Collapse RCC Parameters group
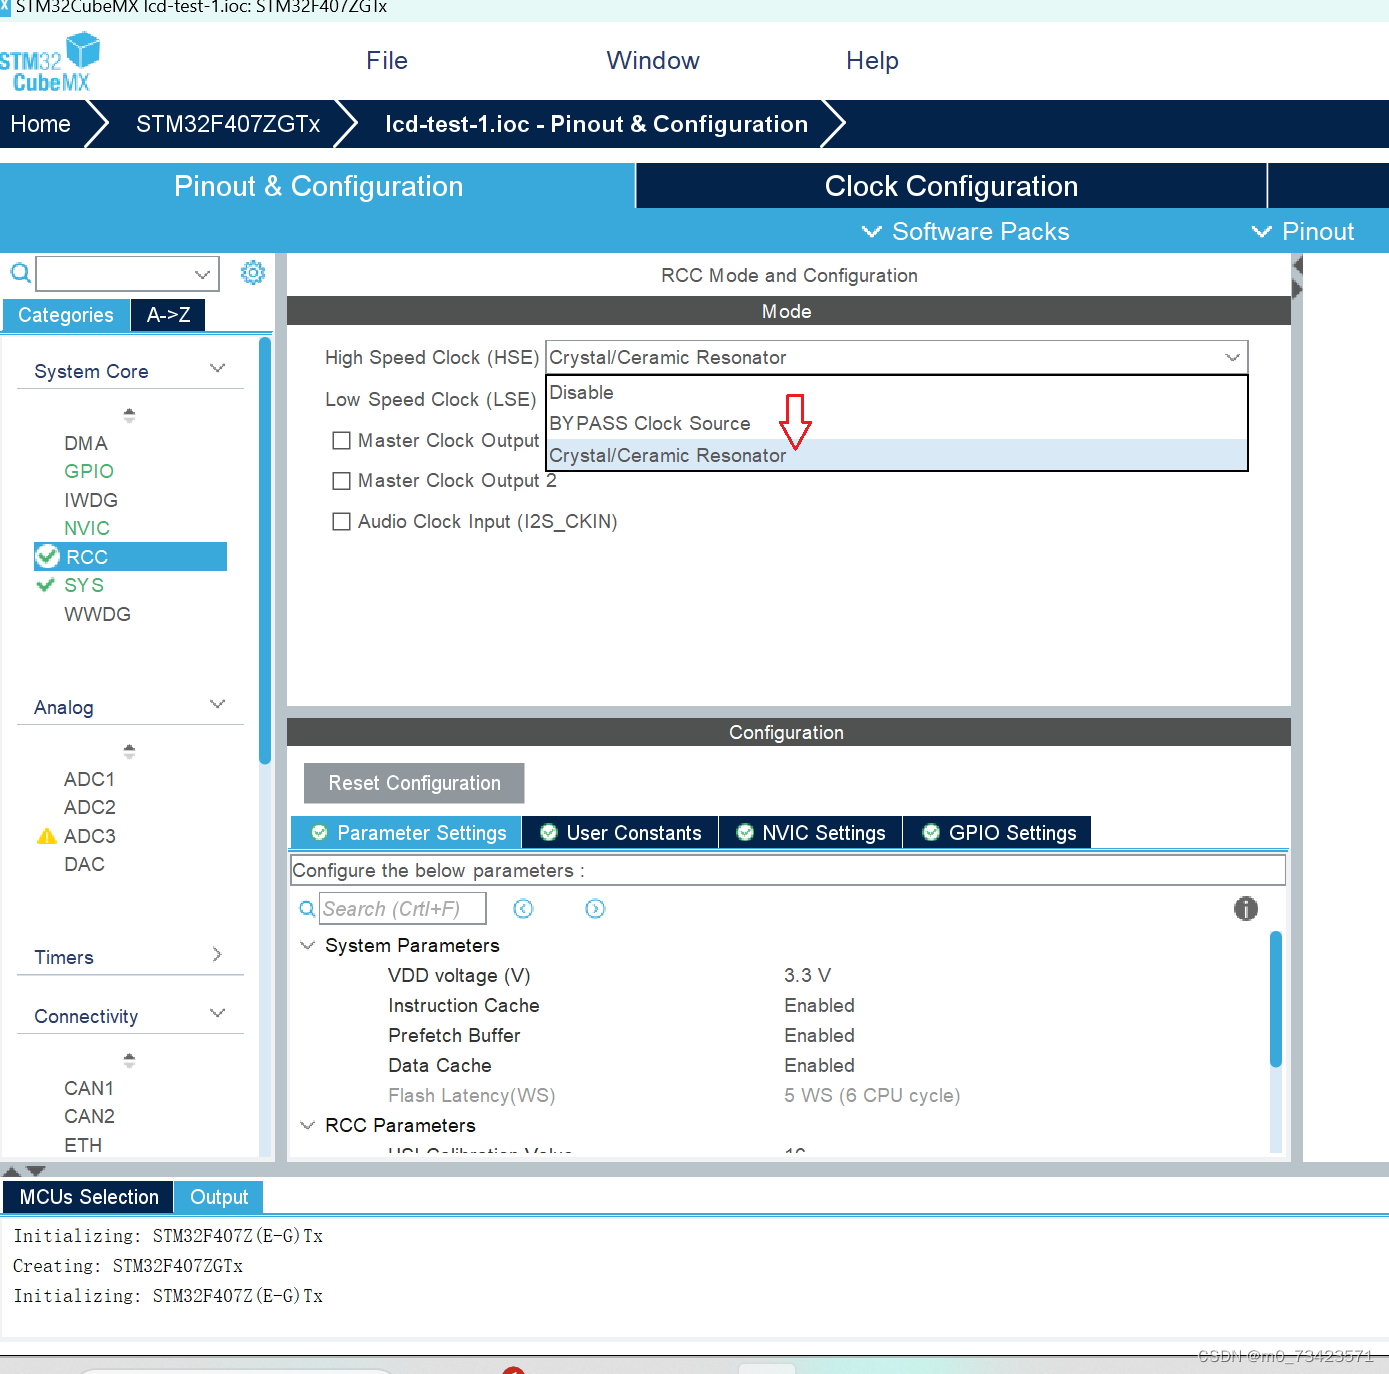Image resolution: width=1389 pixels, height=1374 pixels. (x=308, y=1125)
